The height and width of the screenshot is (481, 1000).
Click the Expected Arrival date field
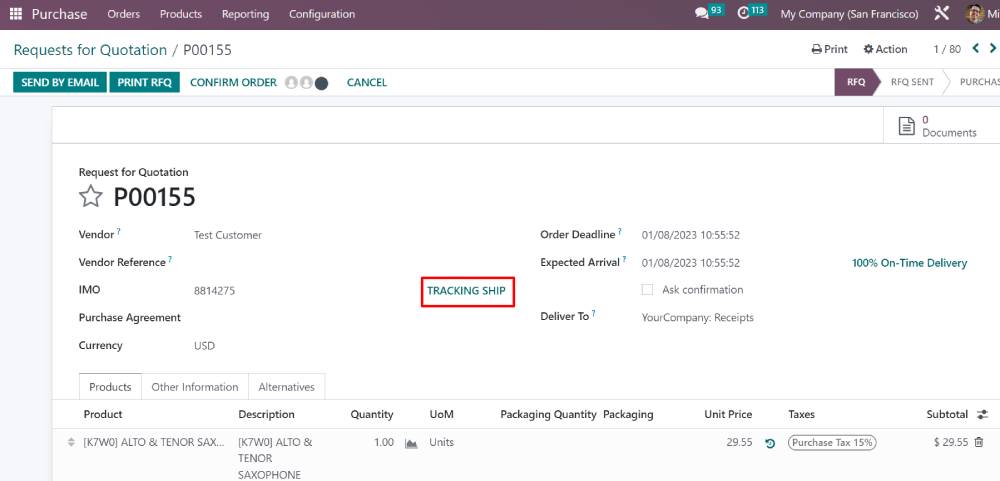click(691, 263)
